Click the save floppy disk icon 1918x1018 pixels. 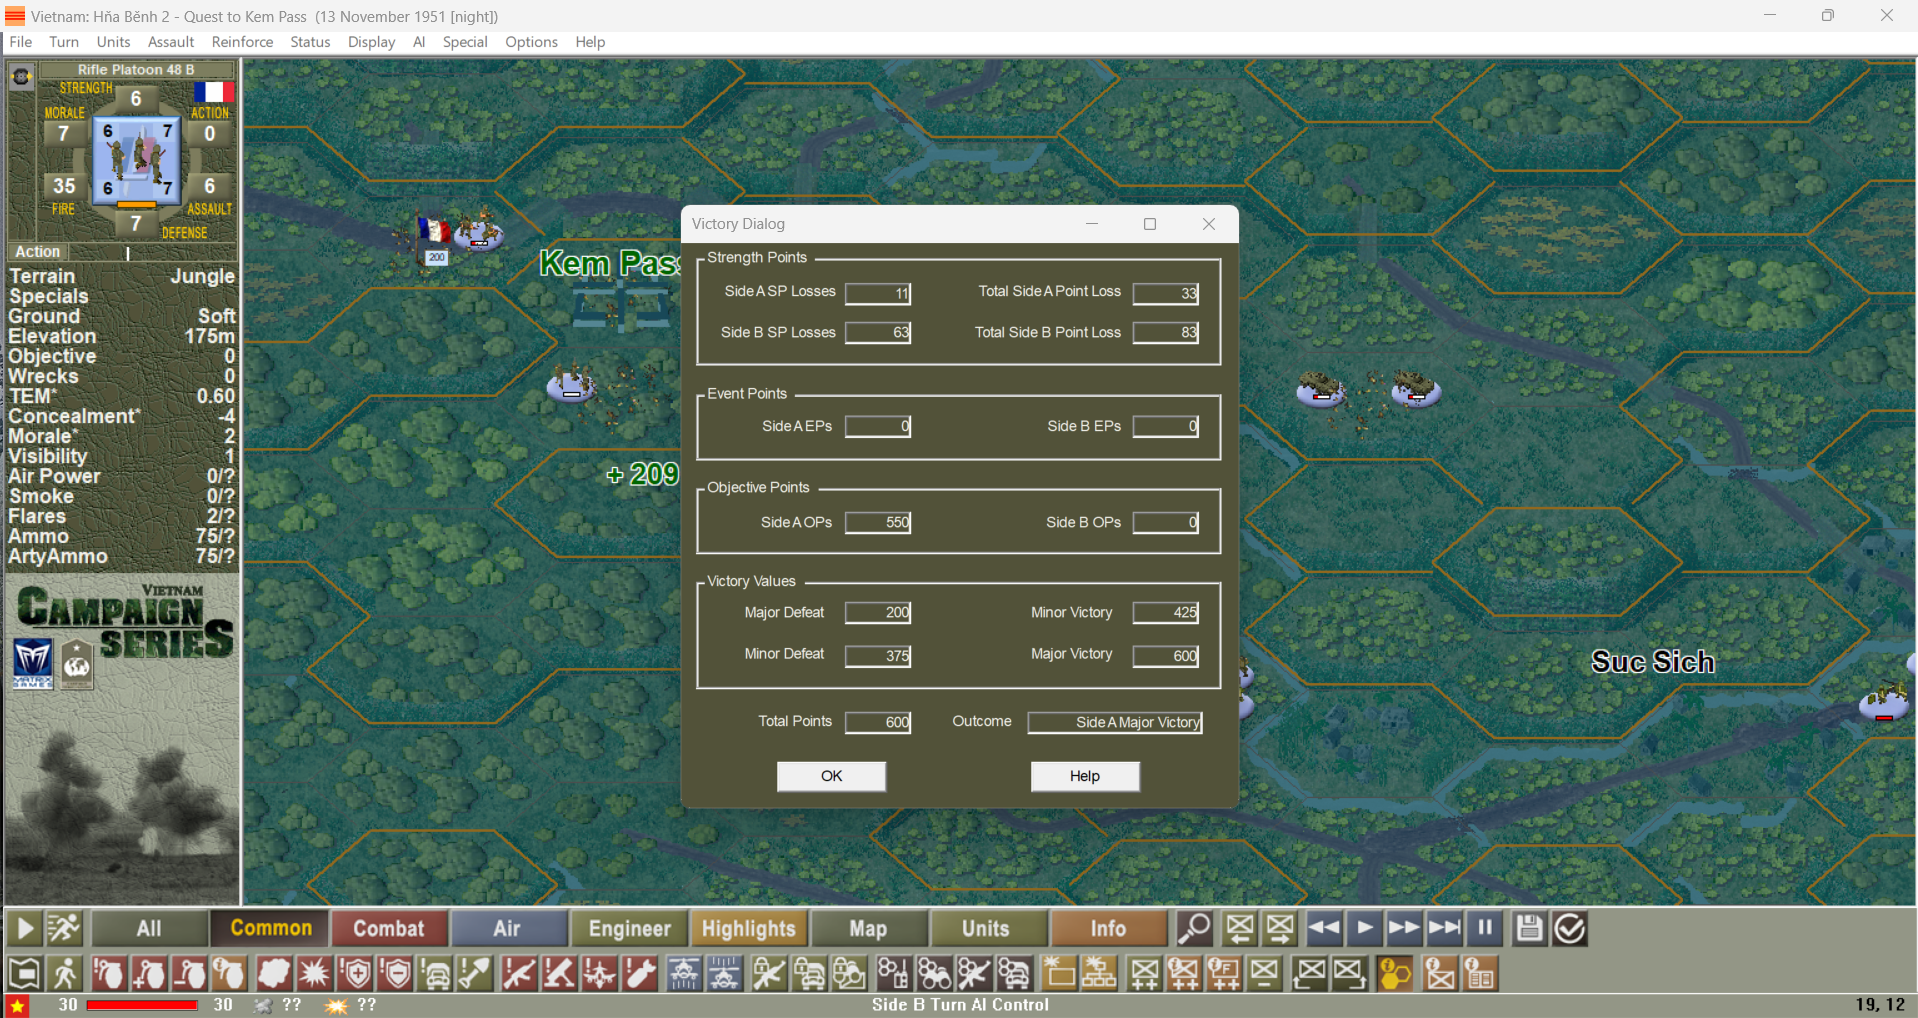(1529, 928)
